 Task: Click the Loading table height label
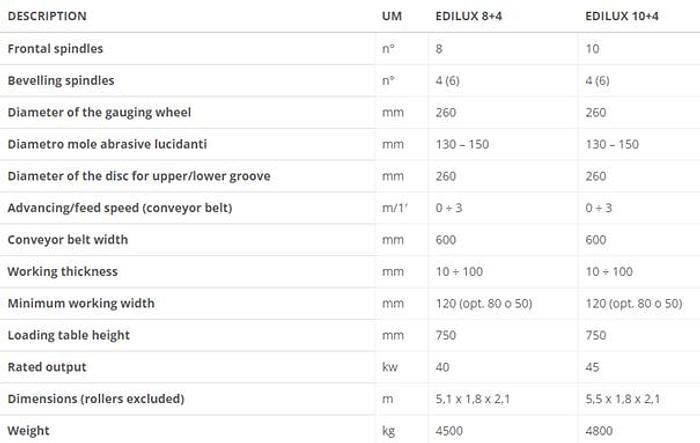tap(69, 335)
